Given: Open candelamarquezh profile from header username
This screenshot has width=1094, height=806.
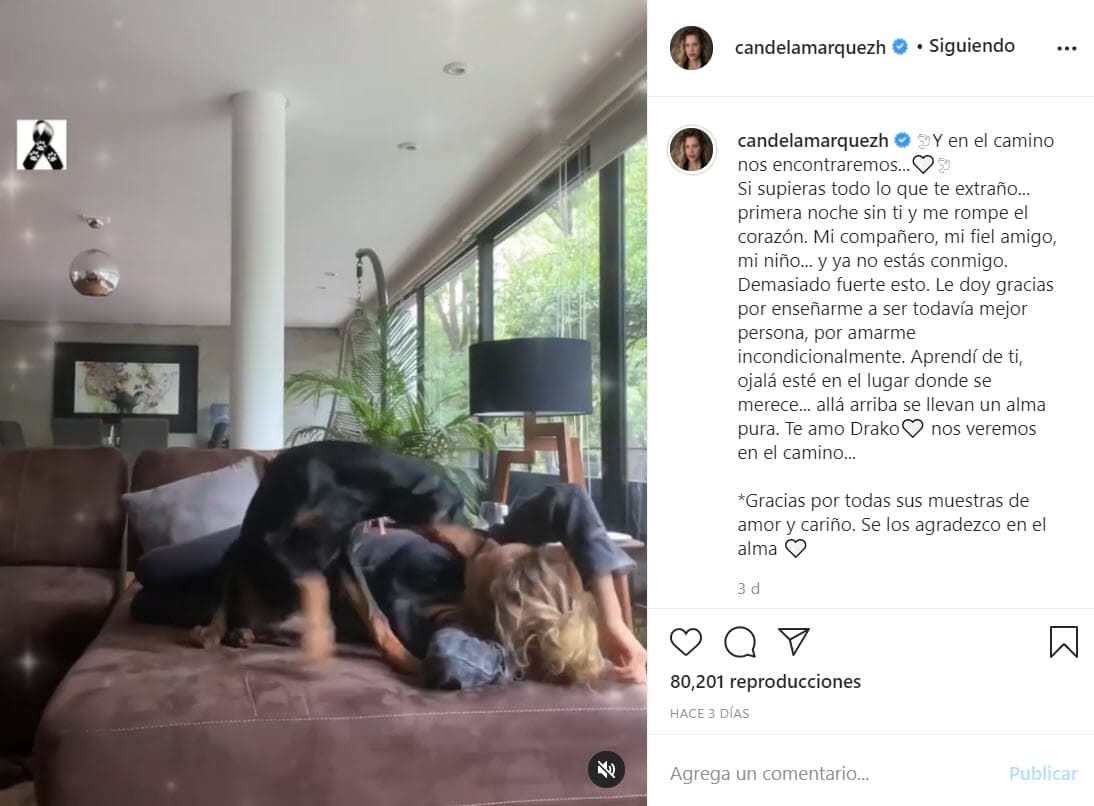Looking at the screenshot, I should click(x=809, y=47).
